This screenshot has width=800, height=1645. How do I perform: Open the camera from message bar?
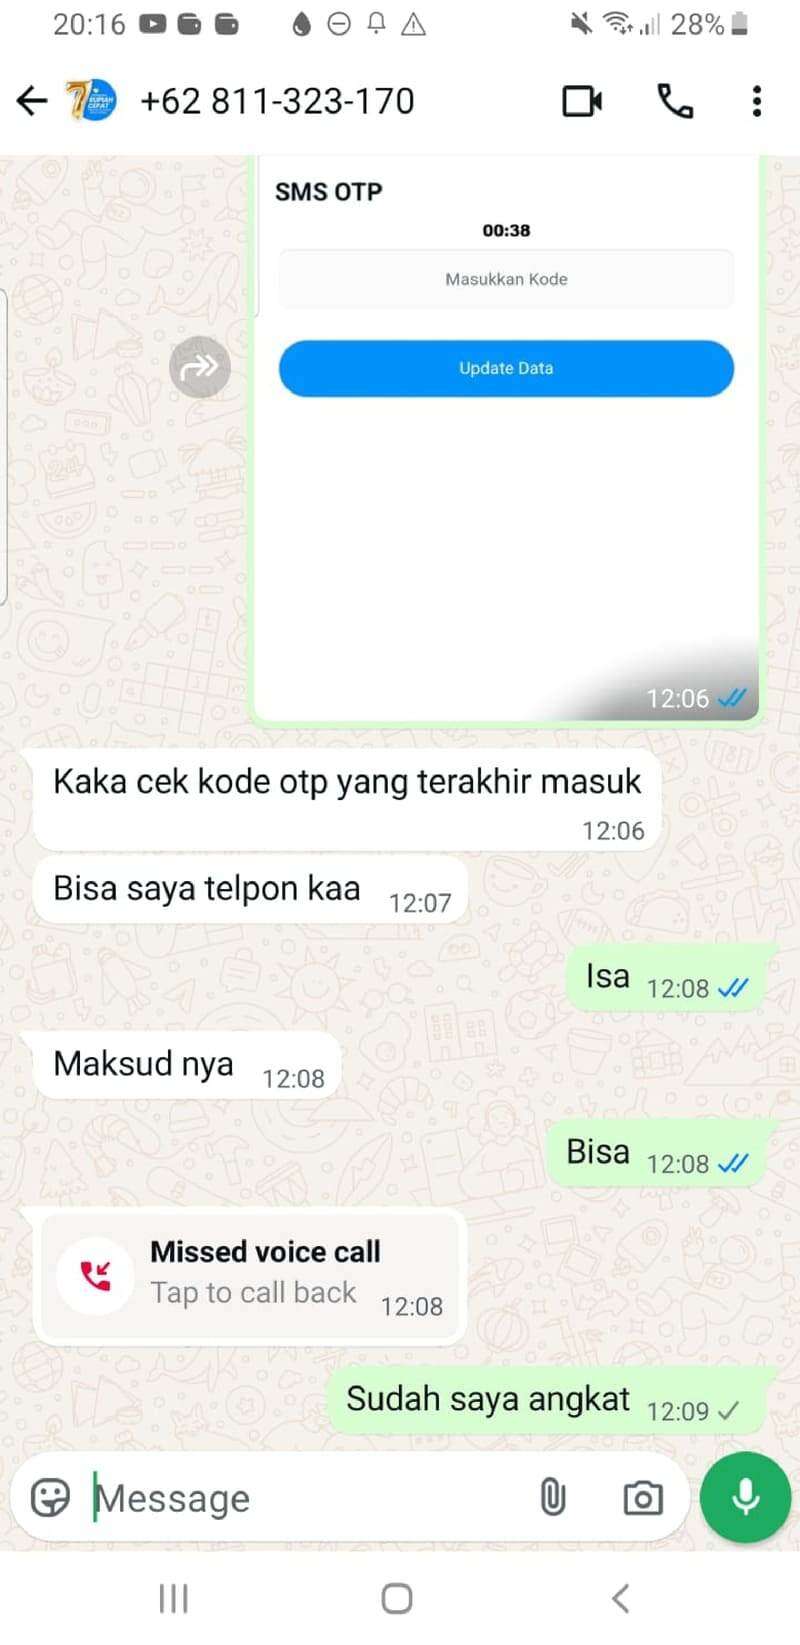(642, 1497)
